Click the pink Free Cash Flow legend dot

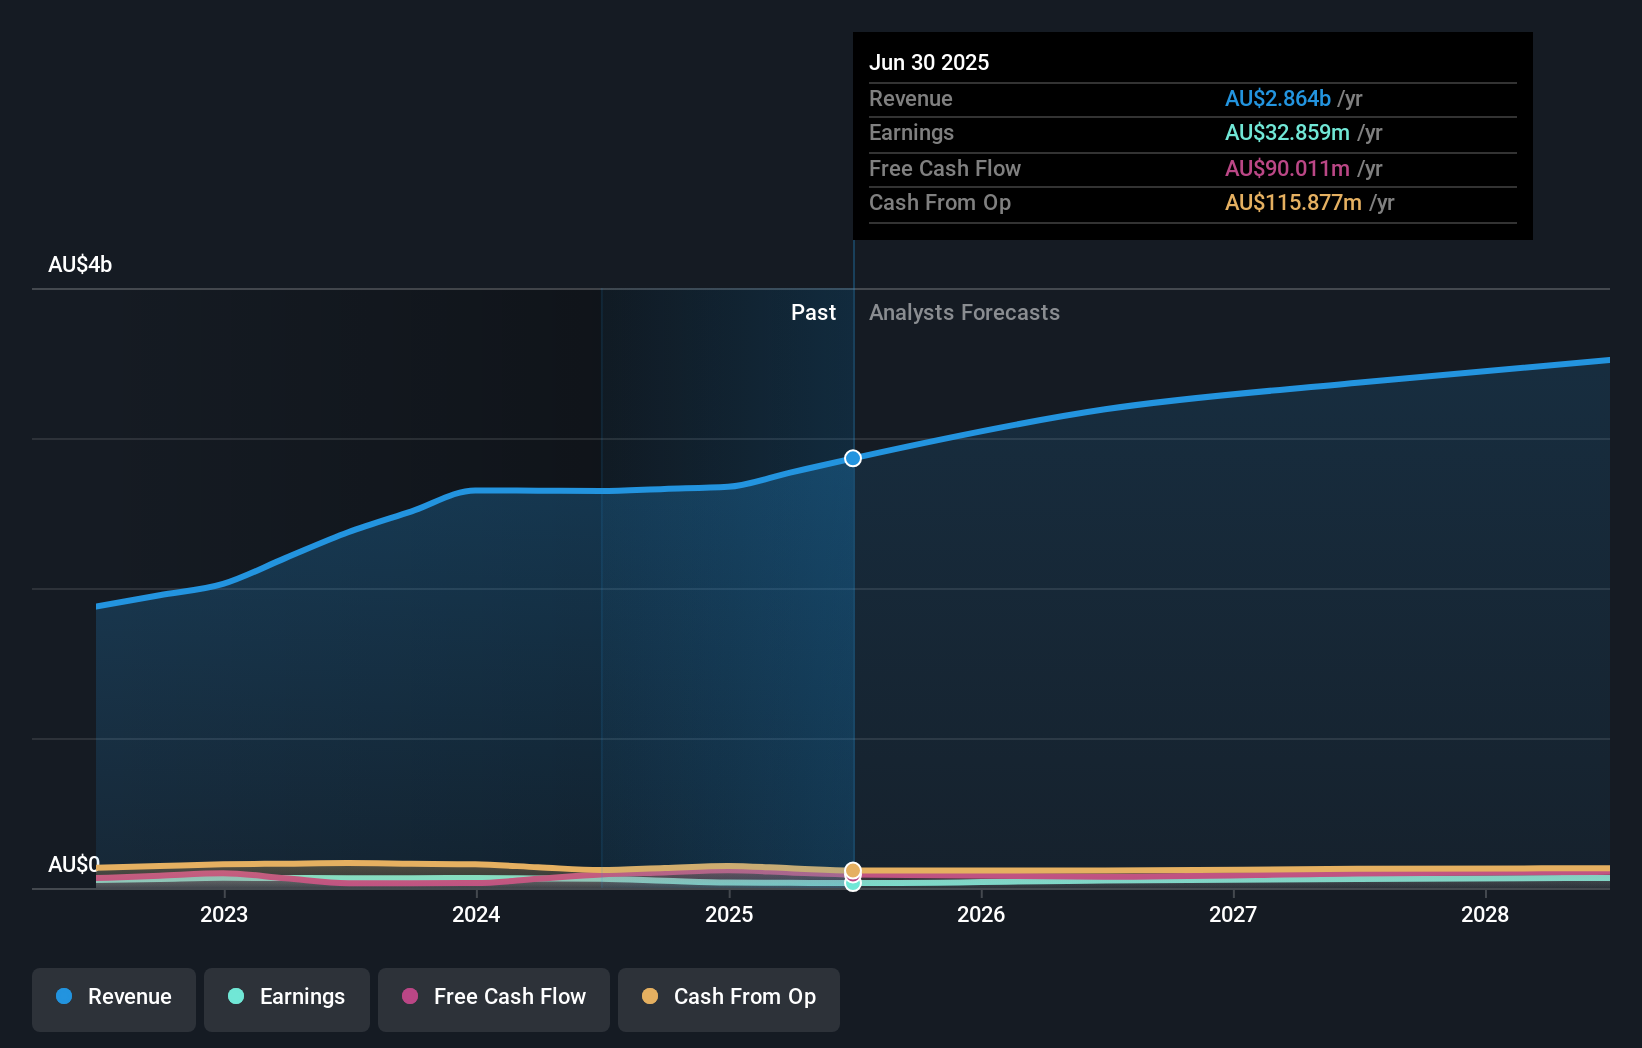[x=410, y=997]
